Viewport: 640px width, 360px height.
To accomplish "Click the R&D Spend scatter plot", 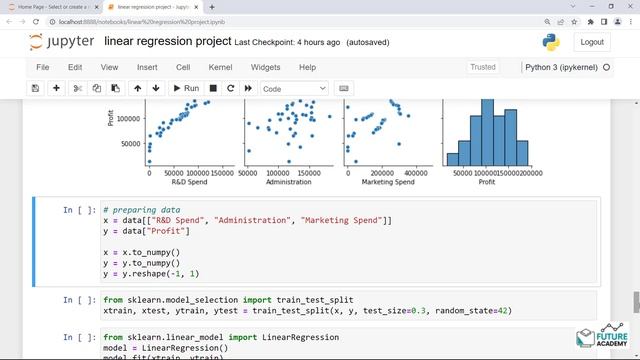I will [x=190, y=133].
